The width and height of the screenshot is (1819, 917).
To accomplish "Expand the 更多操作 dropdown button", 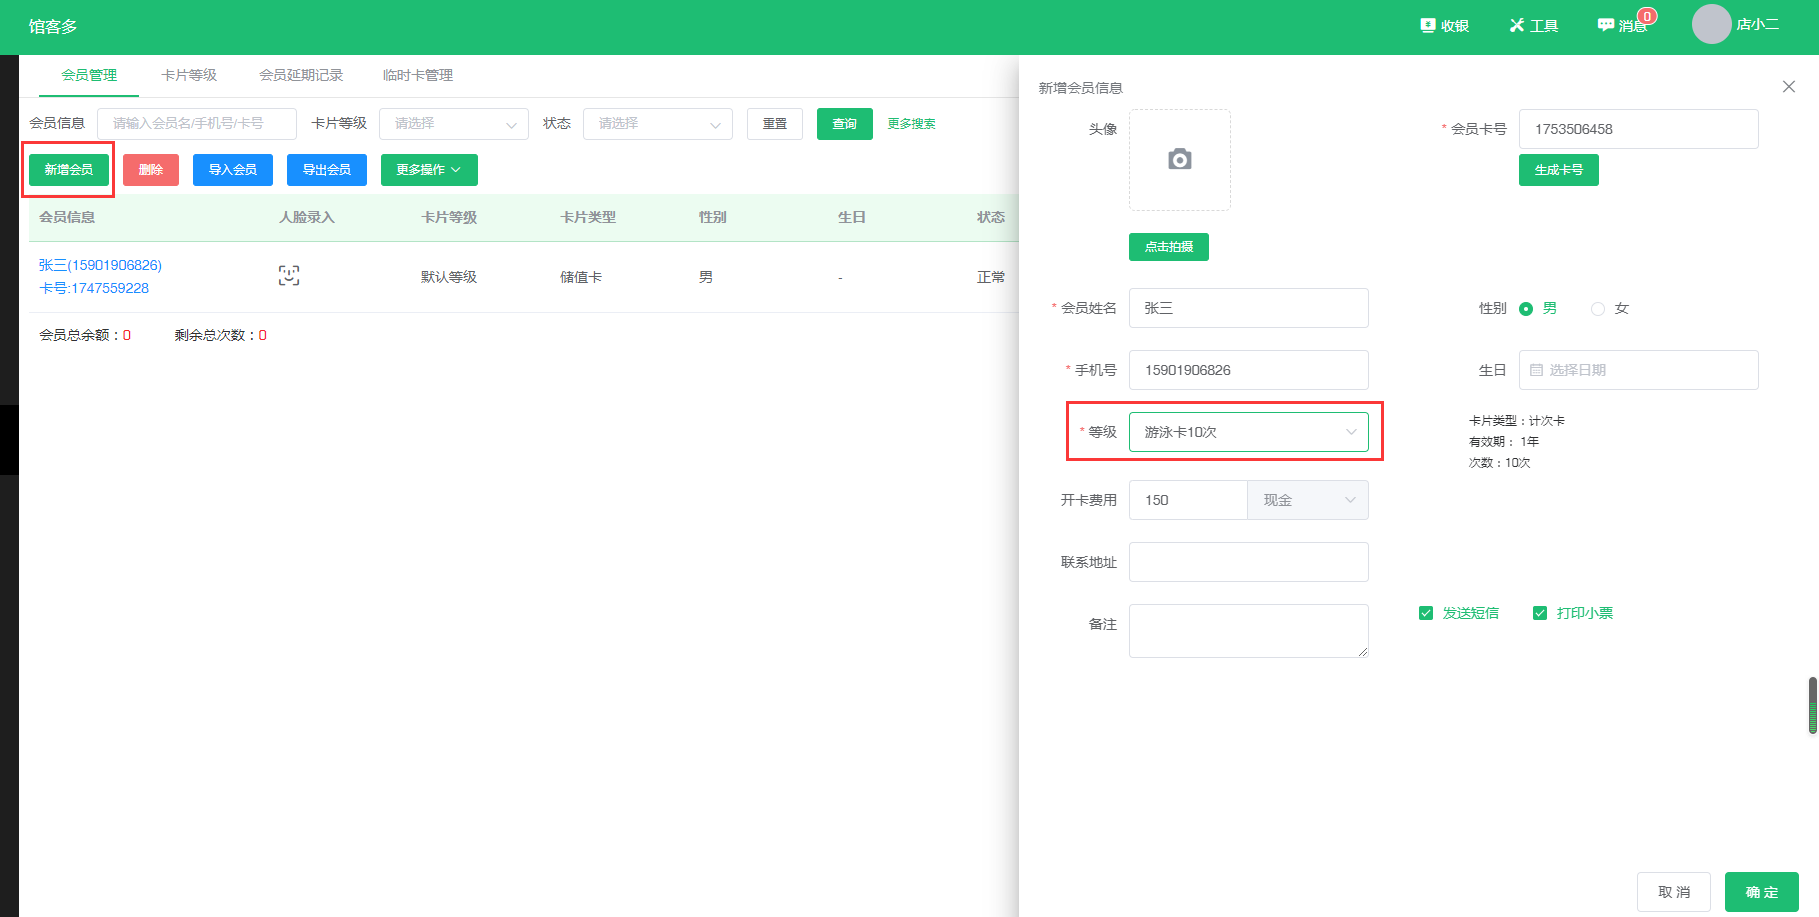I will 429,170.
